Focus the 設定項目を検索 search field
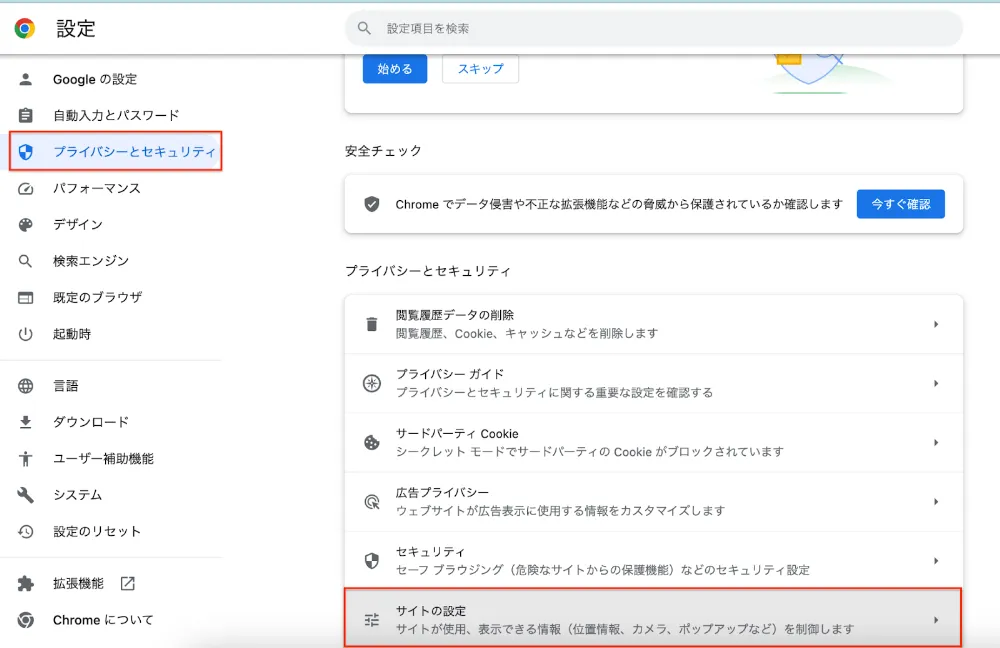This screenshot has height=648, width=1000. pos(654,28)
